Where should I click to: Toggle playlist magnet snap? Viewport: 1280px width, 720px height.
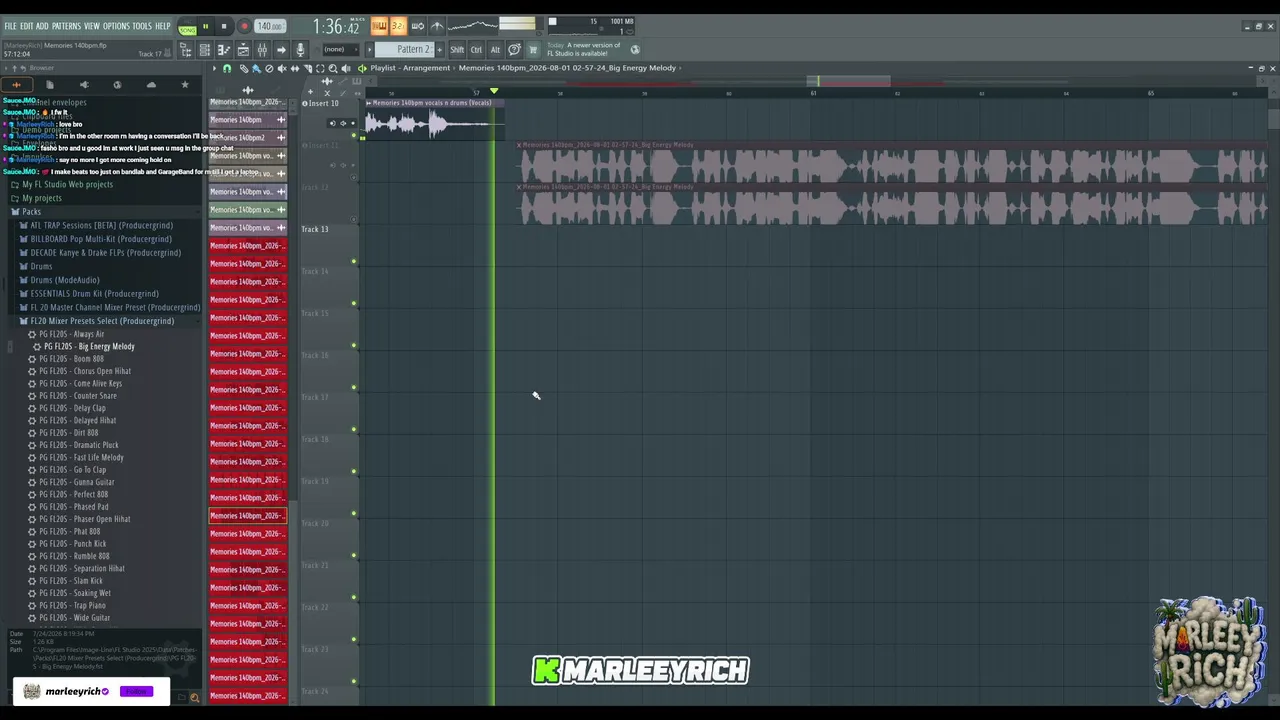(x=227, y=68)
